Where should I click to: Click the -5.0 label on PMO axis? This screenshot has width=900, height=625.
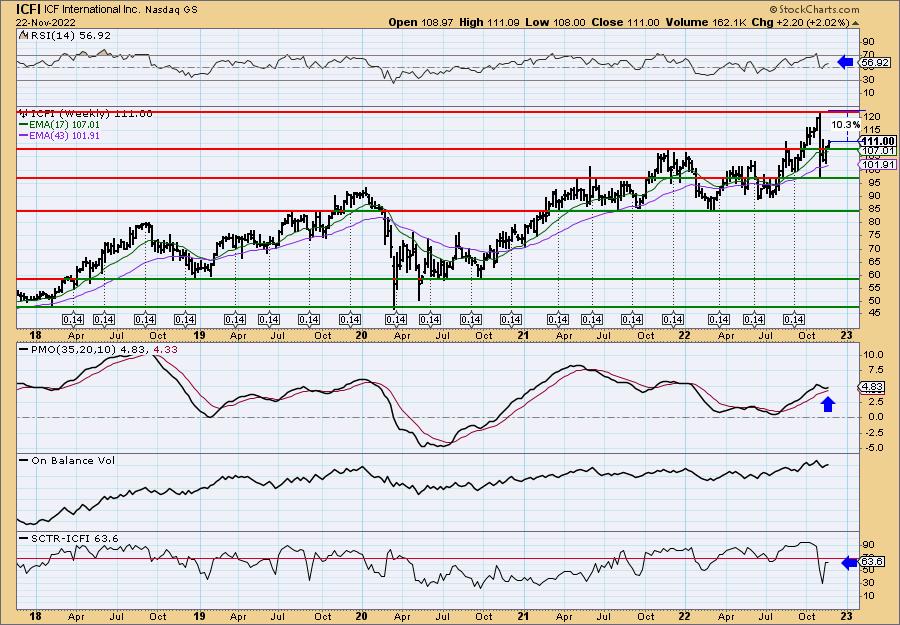874,448
